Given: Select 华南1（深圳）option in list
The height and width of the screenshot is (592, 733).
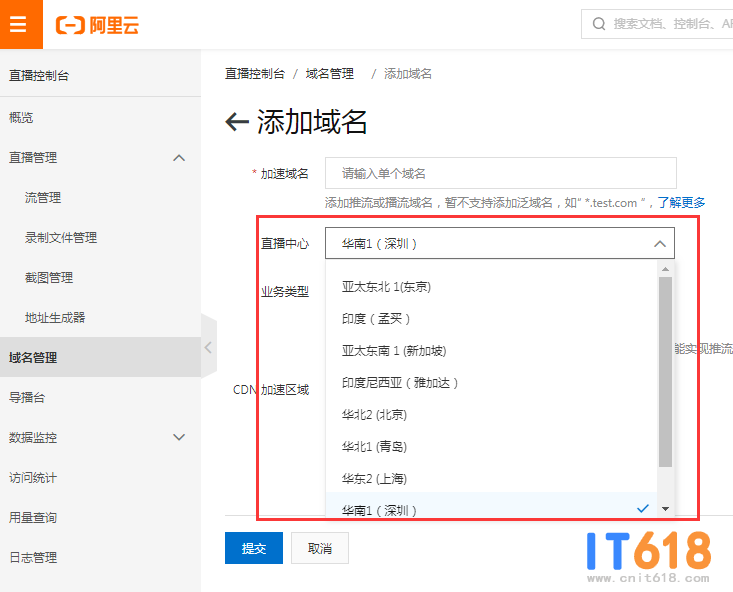Looking at the screenshot, I should (x=491, y=506).
